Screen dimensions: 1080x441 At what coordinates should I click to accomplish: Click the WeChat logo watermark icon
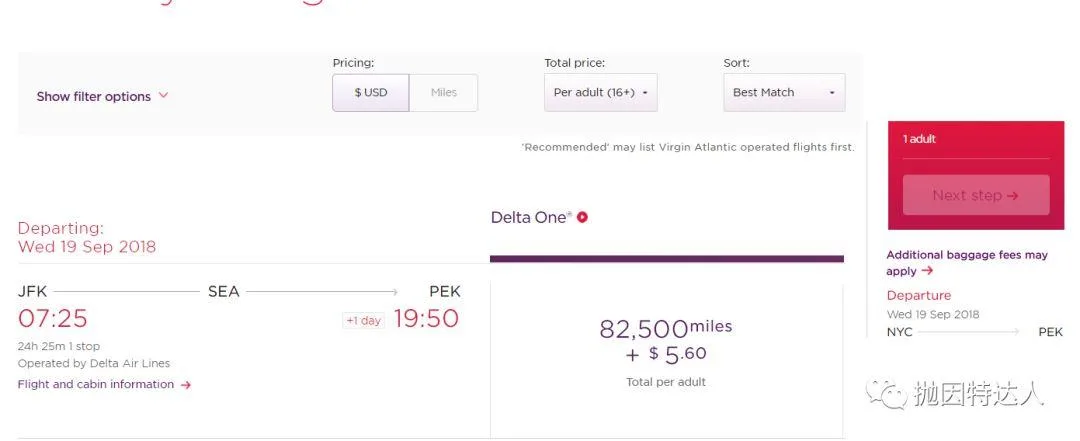(886, 393)
